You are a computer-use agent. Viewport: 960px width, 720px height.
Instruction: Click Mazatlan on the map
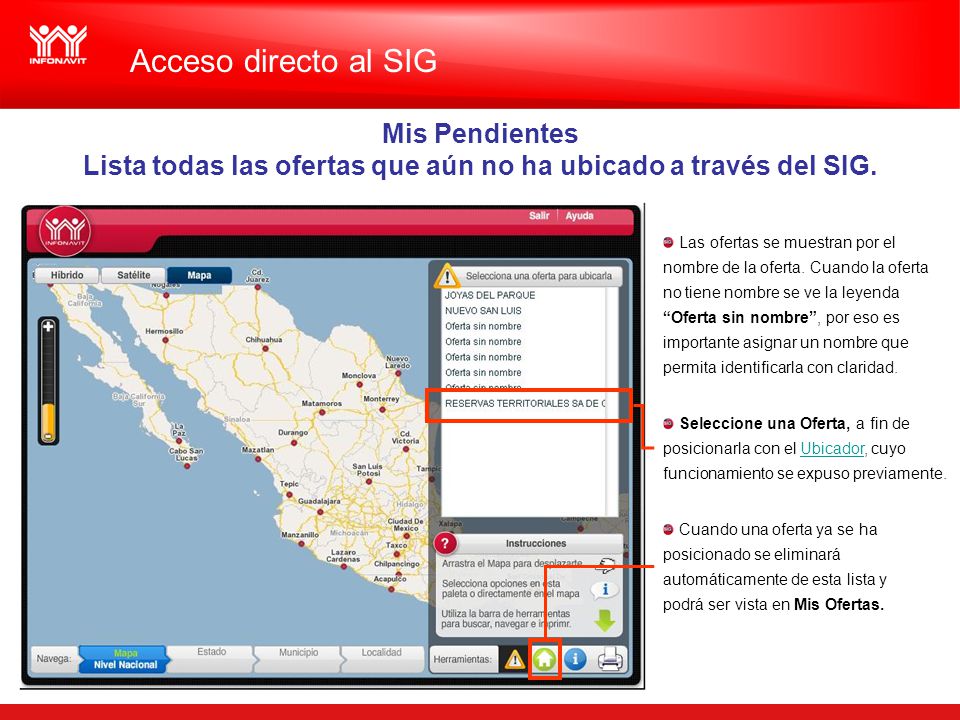coord(258,453)
